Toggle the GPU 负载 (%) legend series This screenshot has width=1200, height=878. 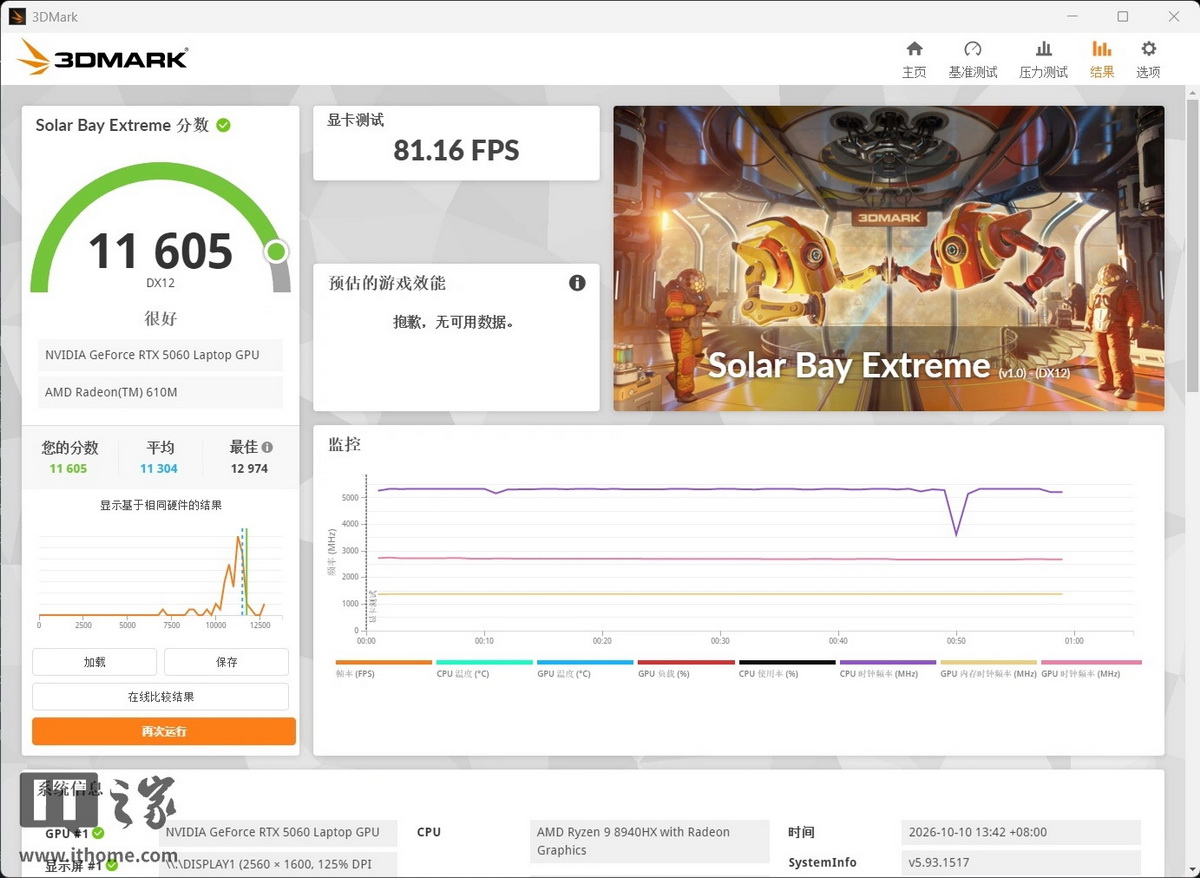686,668
